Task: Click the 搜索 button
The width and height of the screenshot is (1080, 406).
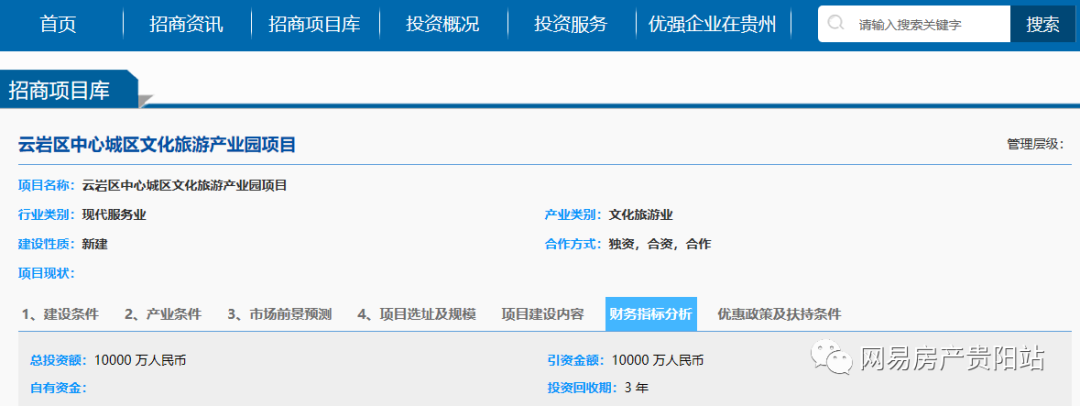Action: [1043, 24]
